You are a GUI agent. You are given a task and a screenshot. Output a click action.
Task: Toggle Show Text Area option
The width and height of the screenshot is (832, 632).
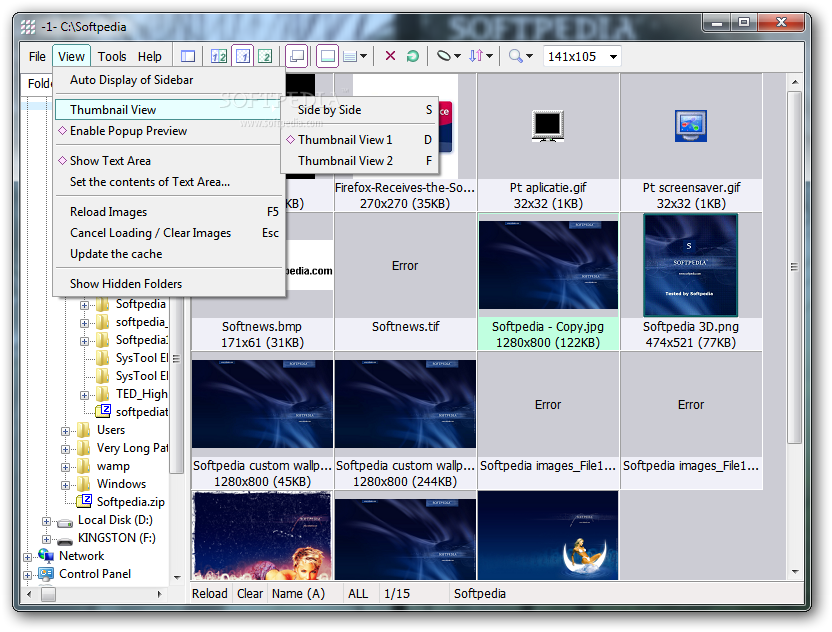[169, 160]
